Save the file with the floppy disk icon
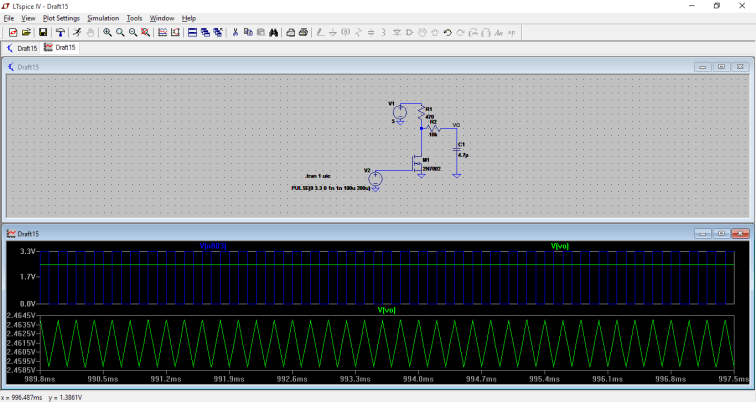This screenshot has height=402, width=756. [x=43, y=32]
